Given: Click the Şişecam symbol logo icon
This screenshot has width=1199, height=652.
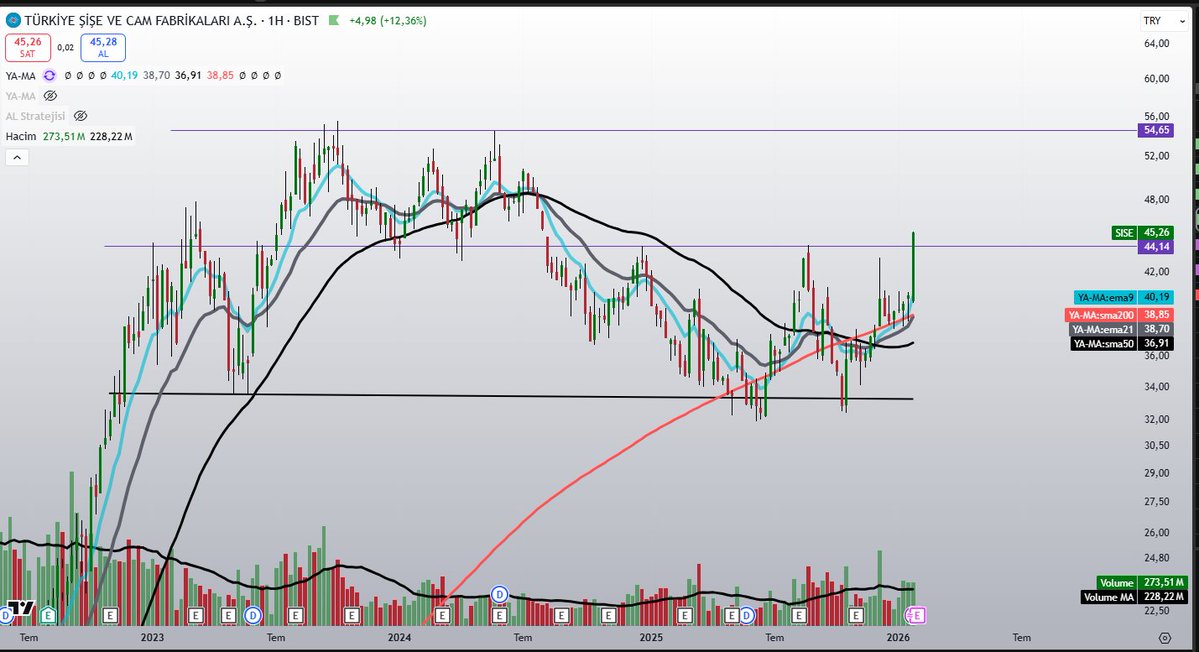Looking at the screenshot, I should click(x=13, y=21).
